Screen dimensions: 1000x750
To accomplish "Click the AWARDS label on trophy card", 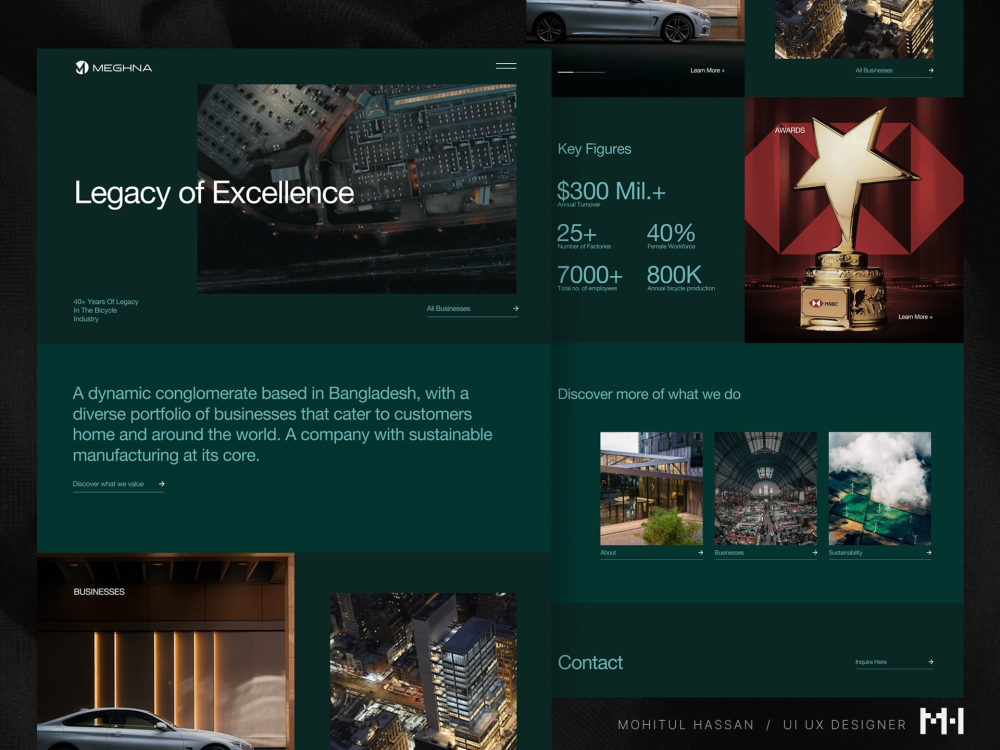I will [x=790, y=130].
